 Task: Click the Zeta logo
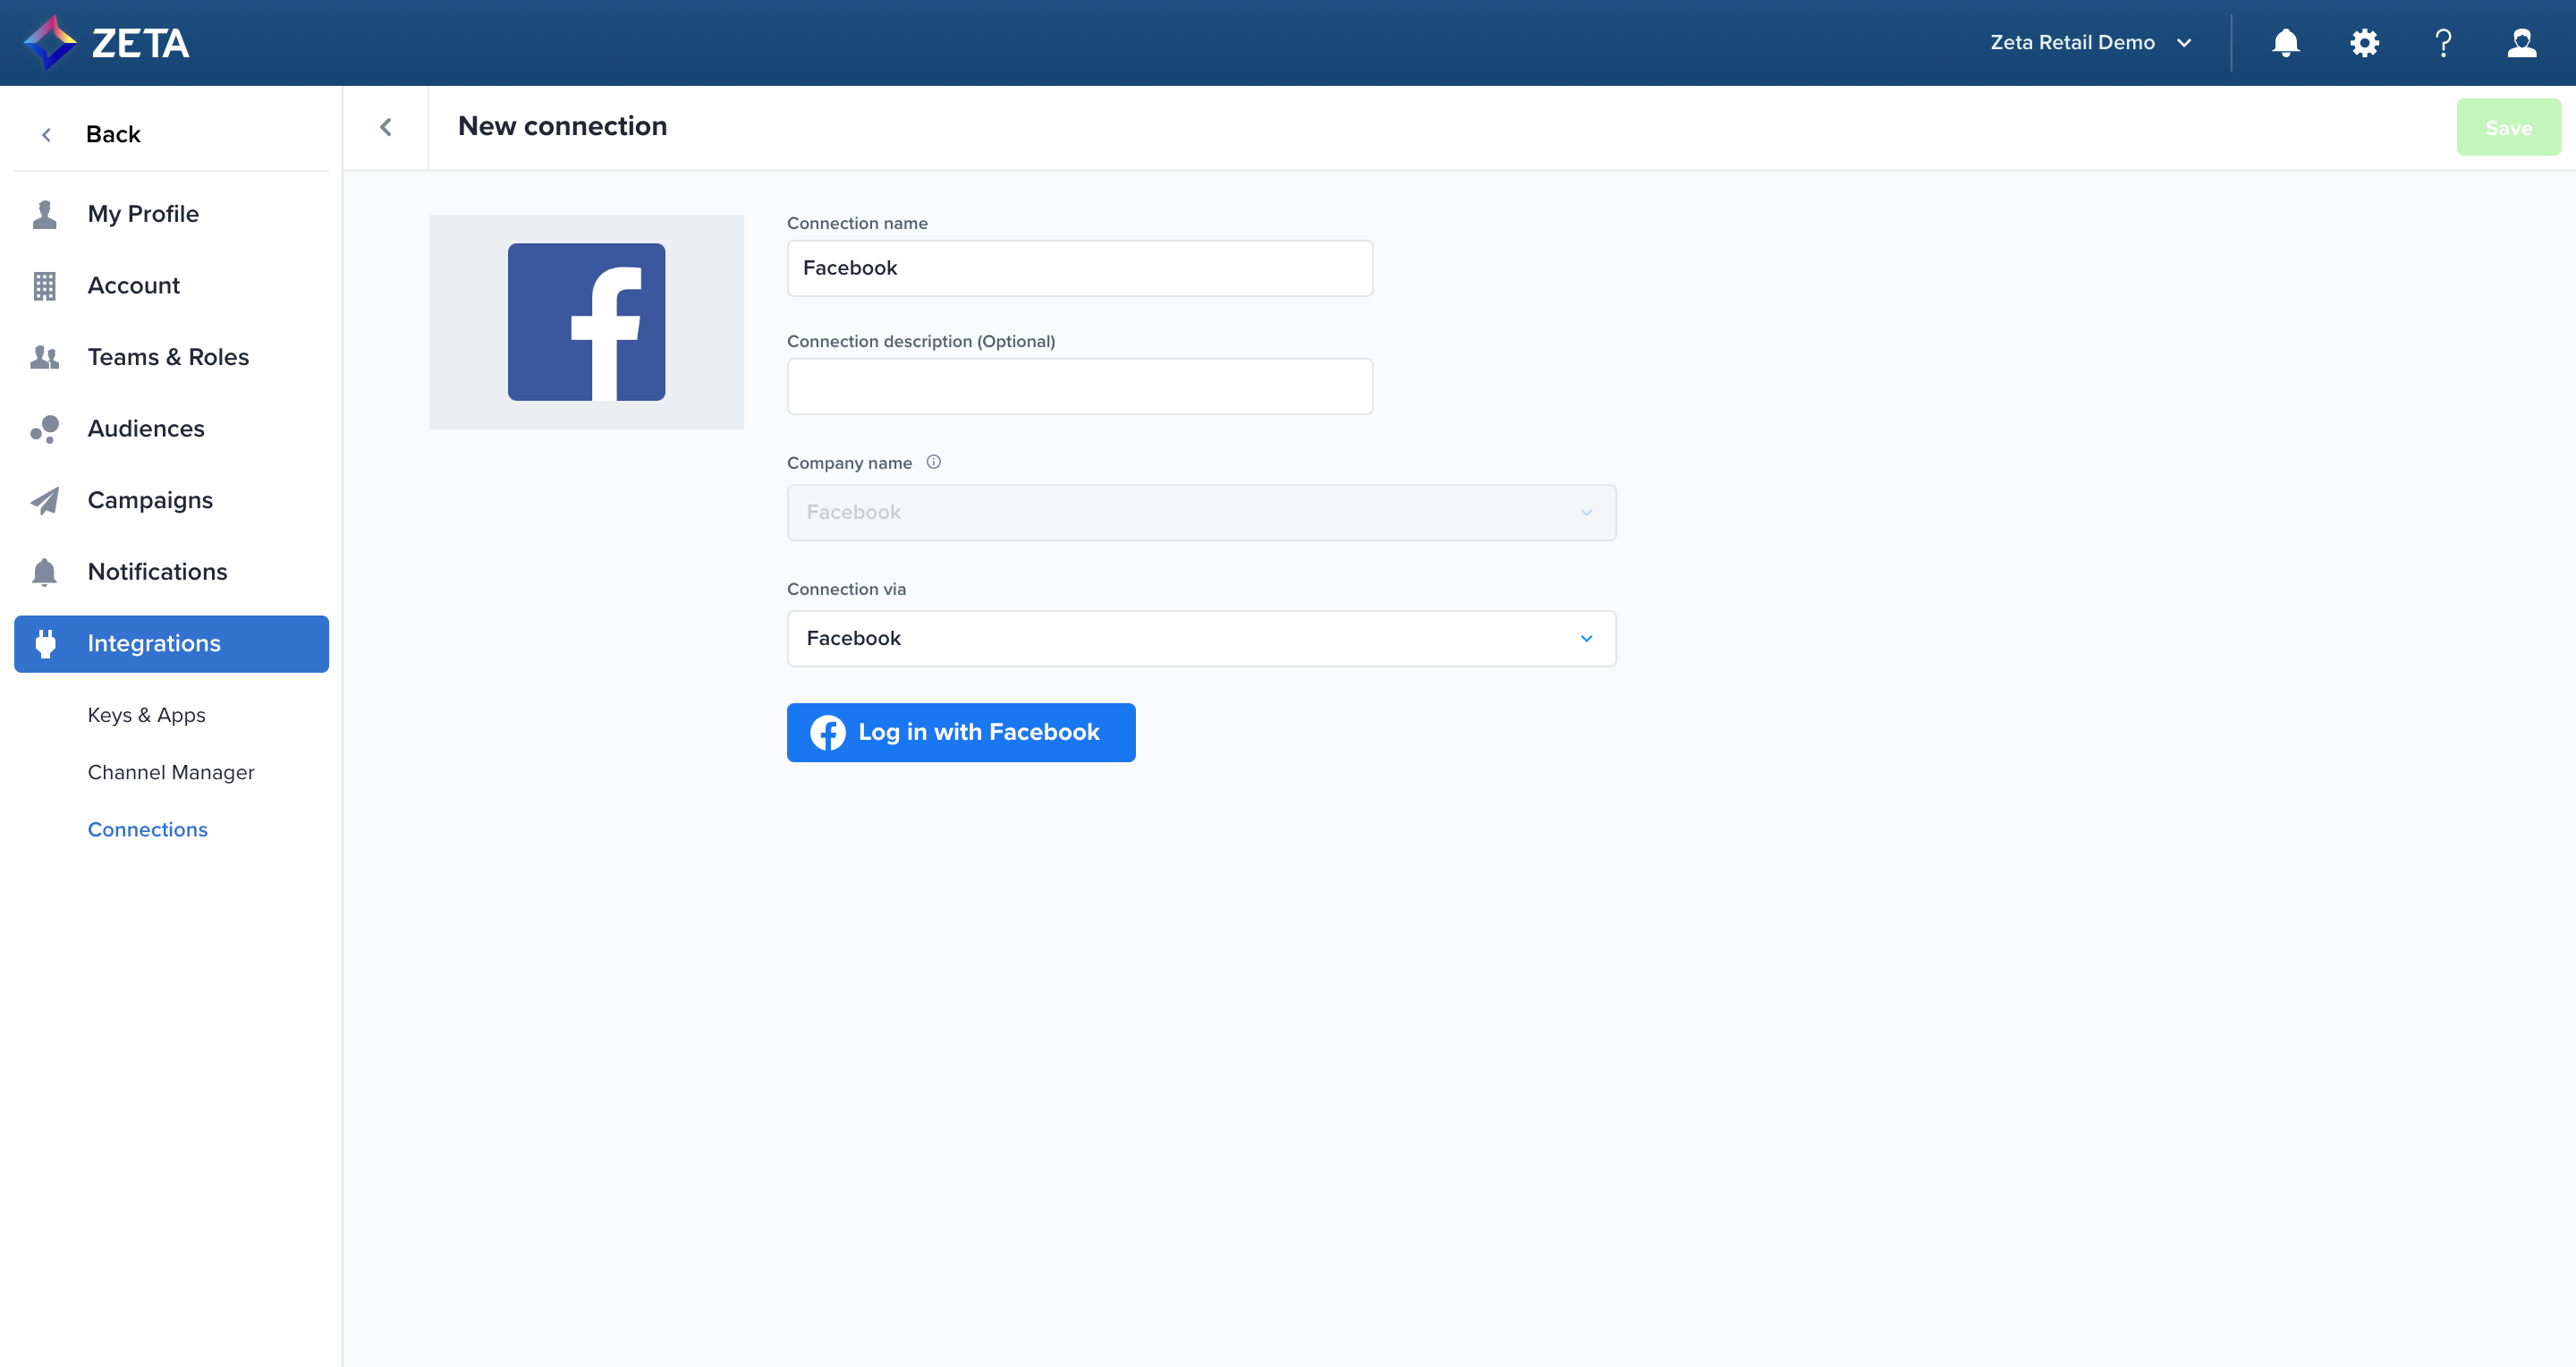tap(106, 43)
